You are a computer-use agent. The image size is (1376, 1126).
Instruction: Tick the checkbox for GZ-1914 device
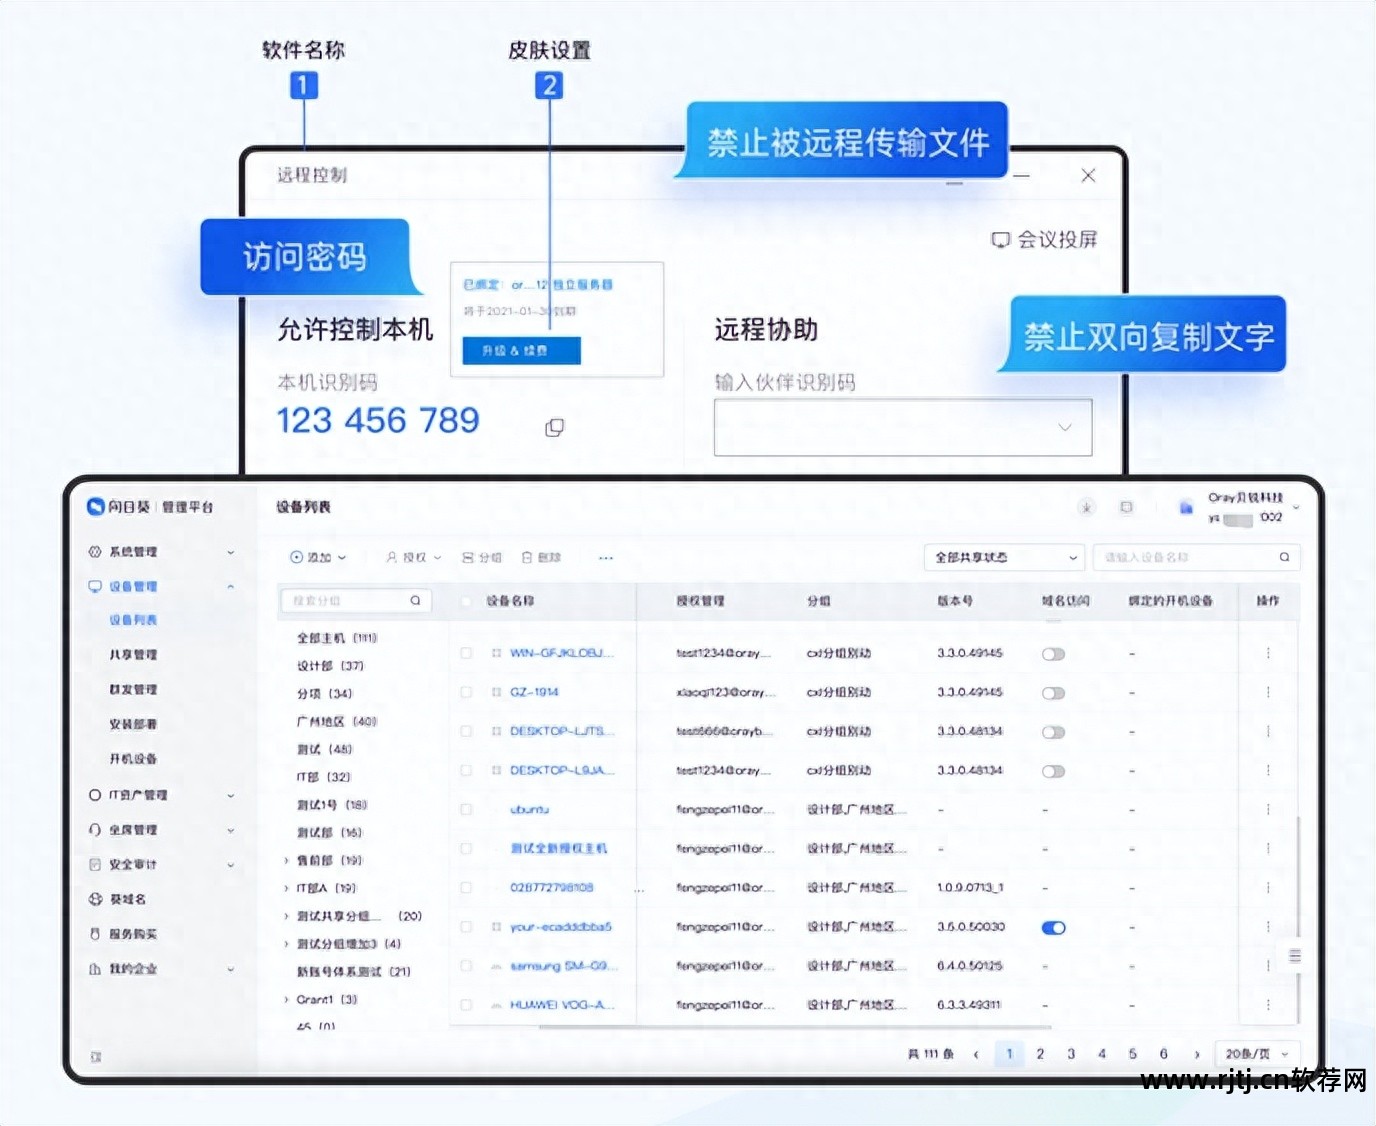click(466, 692)
